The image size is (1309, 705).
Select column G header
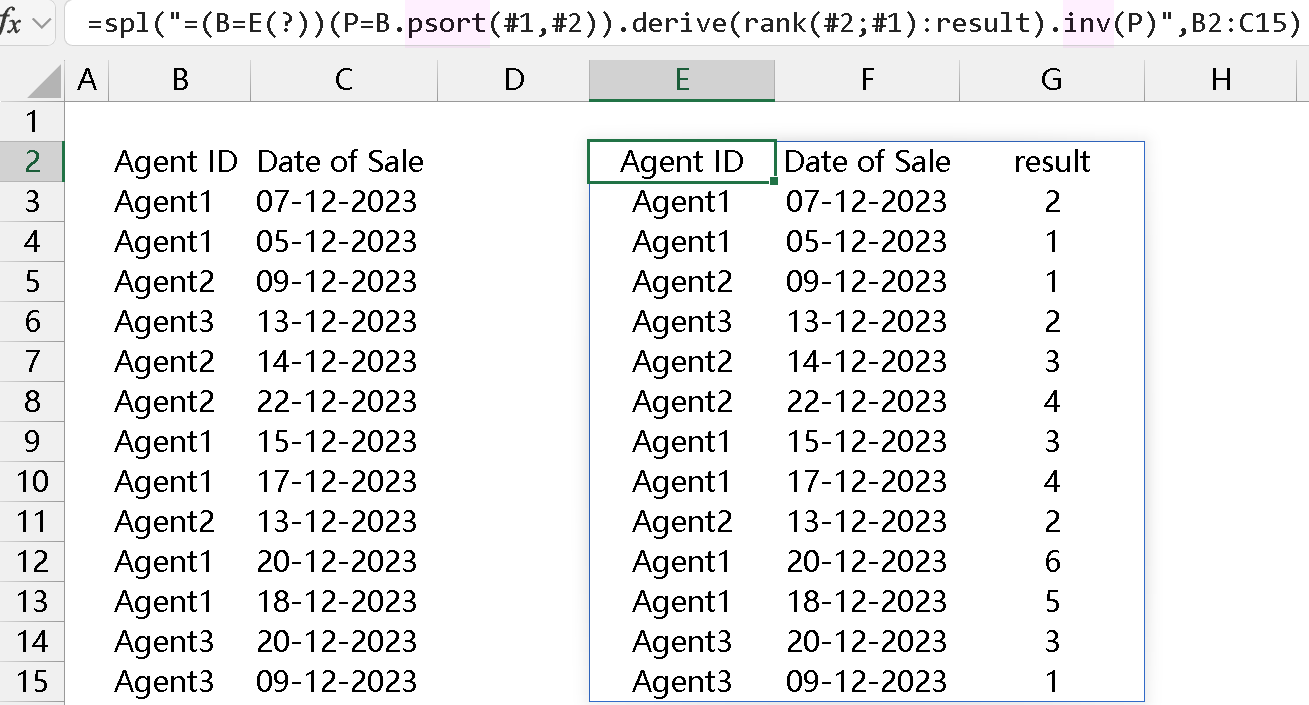click(1051, 80)
